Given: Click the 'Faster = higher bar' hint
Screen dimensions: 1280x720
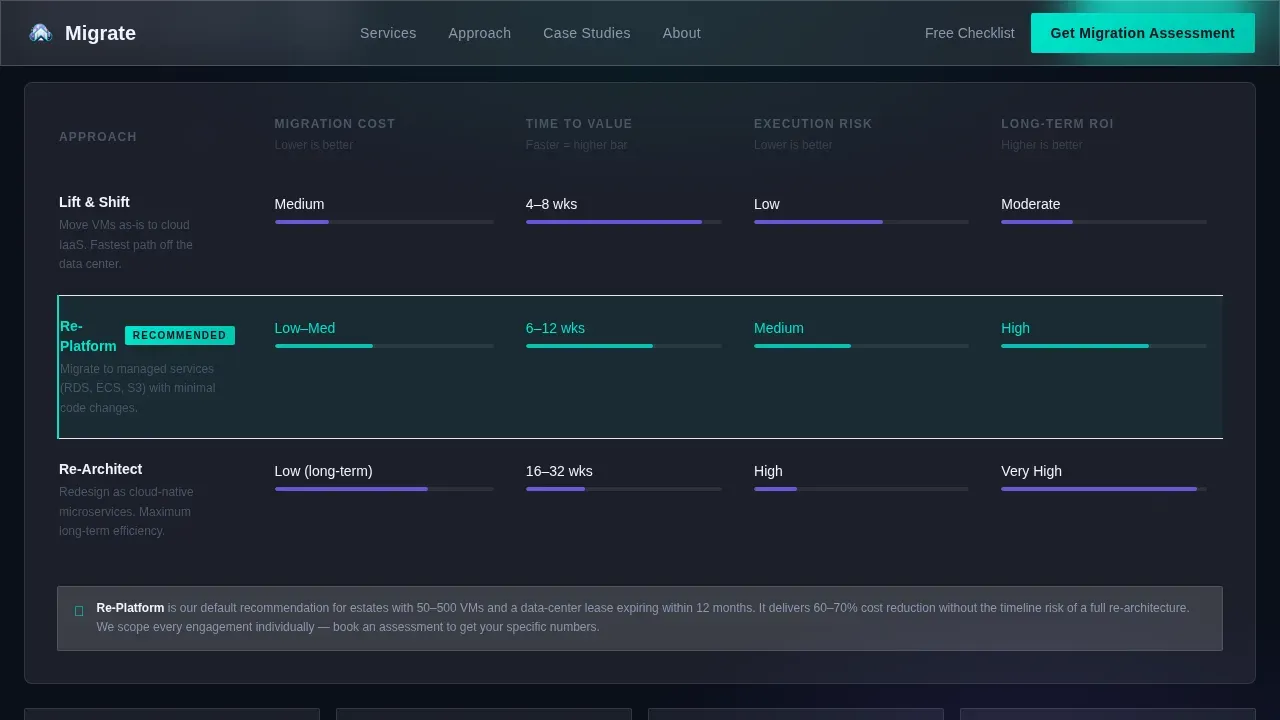Looking at the screenshot, I should click(577, 145).
